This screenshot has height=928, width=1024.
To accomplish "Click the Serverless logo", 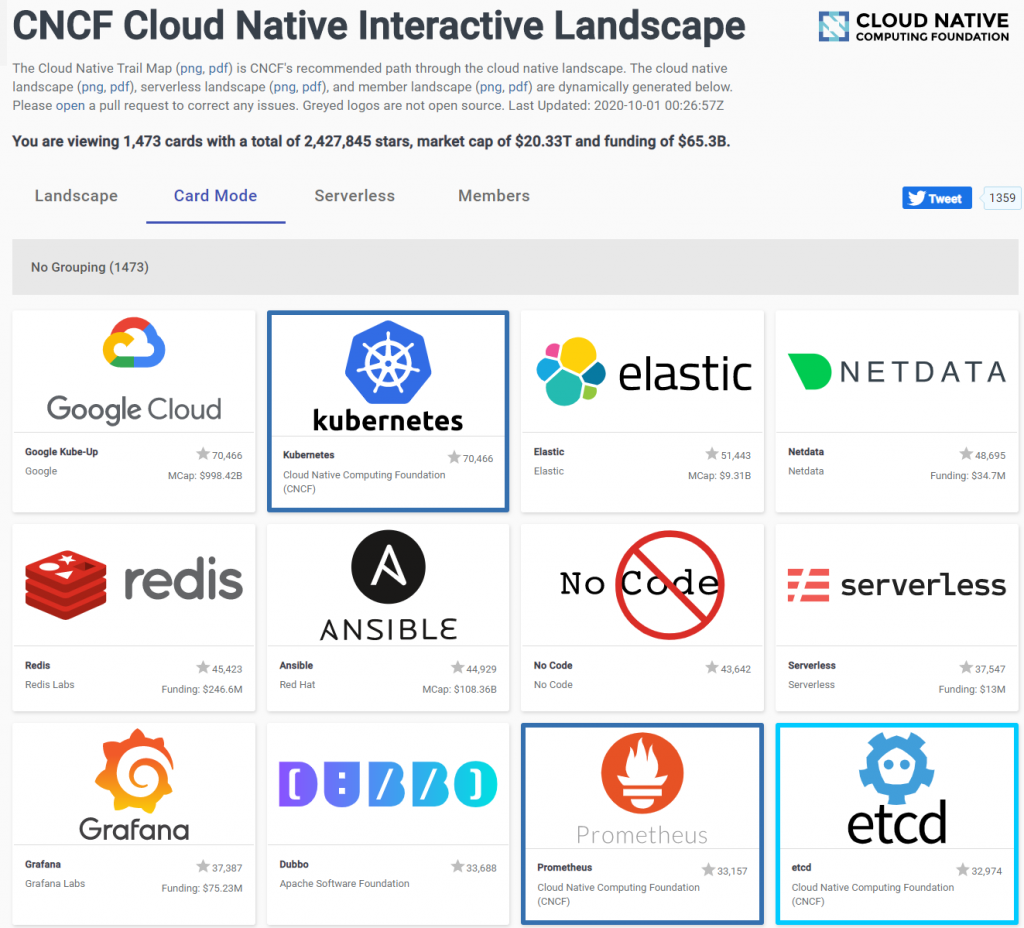I will coord(896,584).
